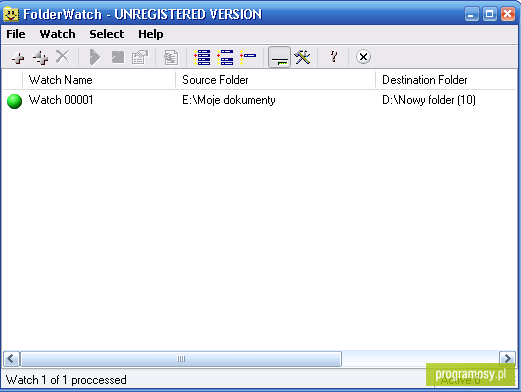Sort by the Destination Folder column header
The width and height of the screenshot is (521, 392).
coord(446,80)
